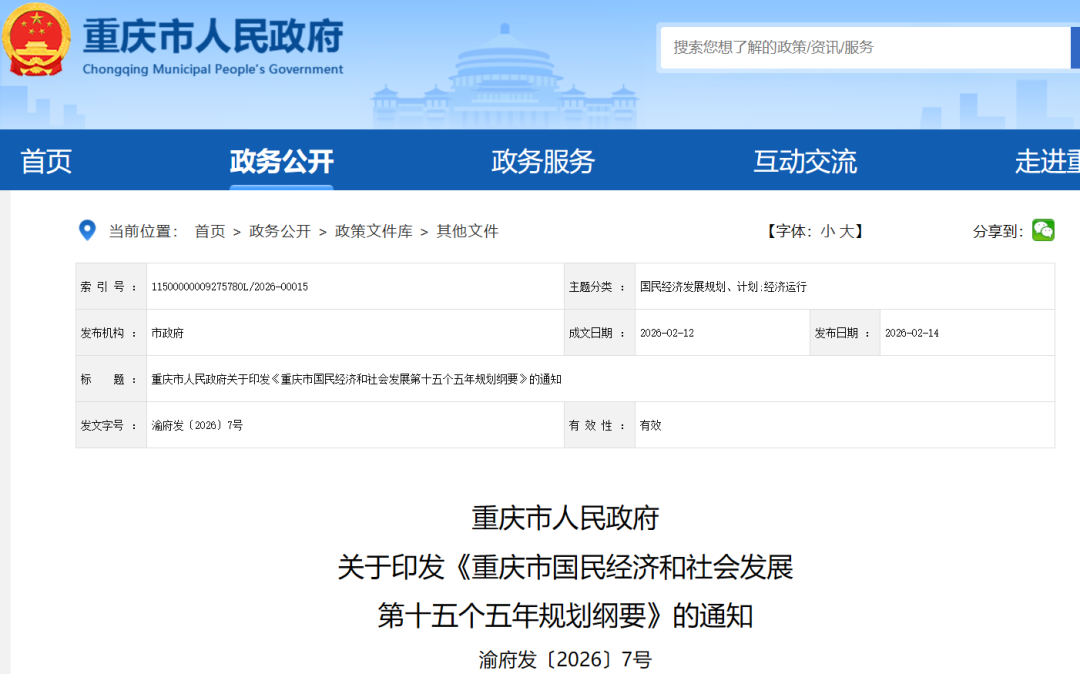Open the 政务服务 navigation tab
This screenshot has height=674, width=1080.
pos(541,160)
